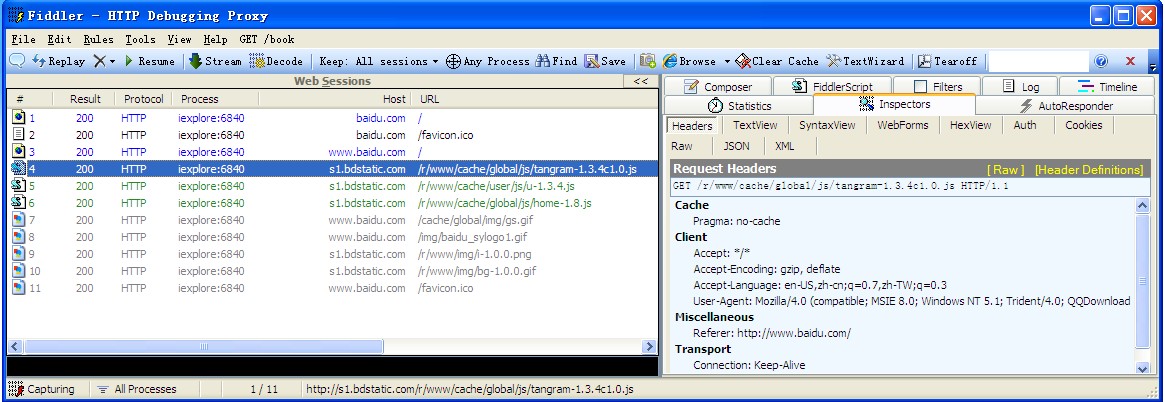
Task: Open Keep: All sessions dropdown
Action: 379,62
